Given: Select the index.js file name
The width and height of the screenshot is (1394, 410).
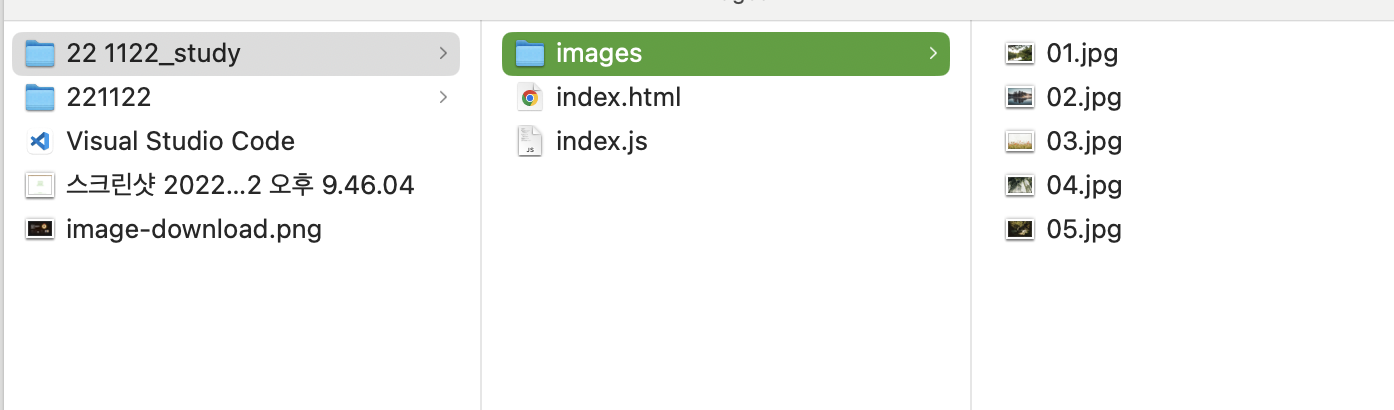Looking at the screenshot, I should pos(602,141).
